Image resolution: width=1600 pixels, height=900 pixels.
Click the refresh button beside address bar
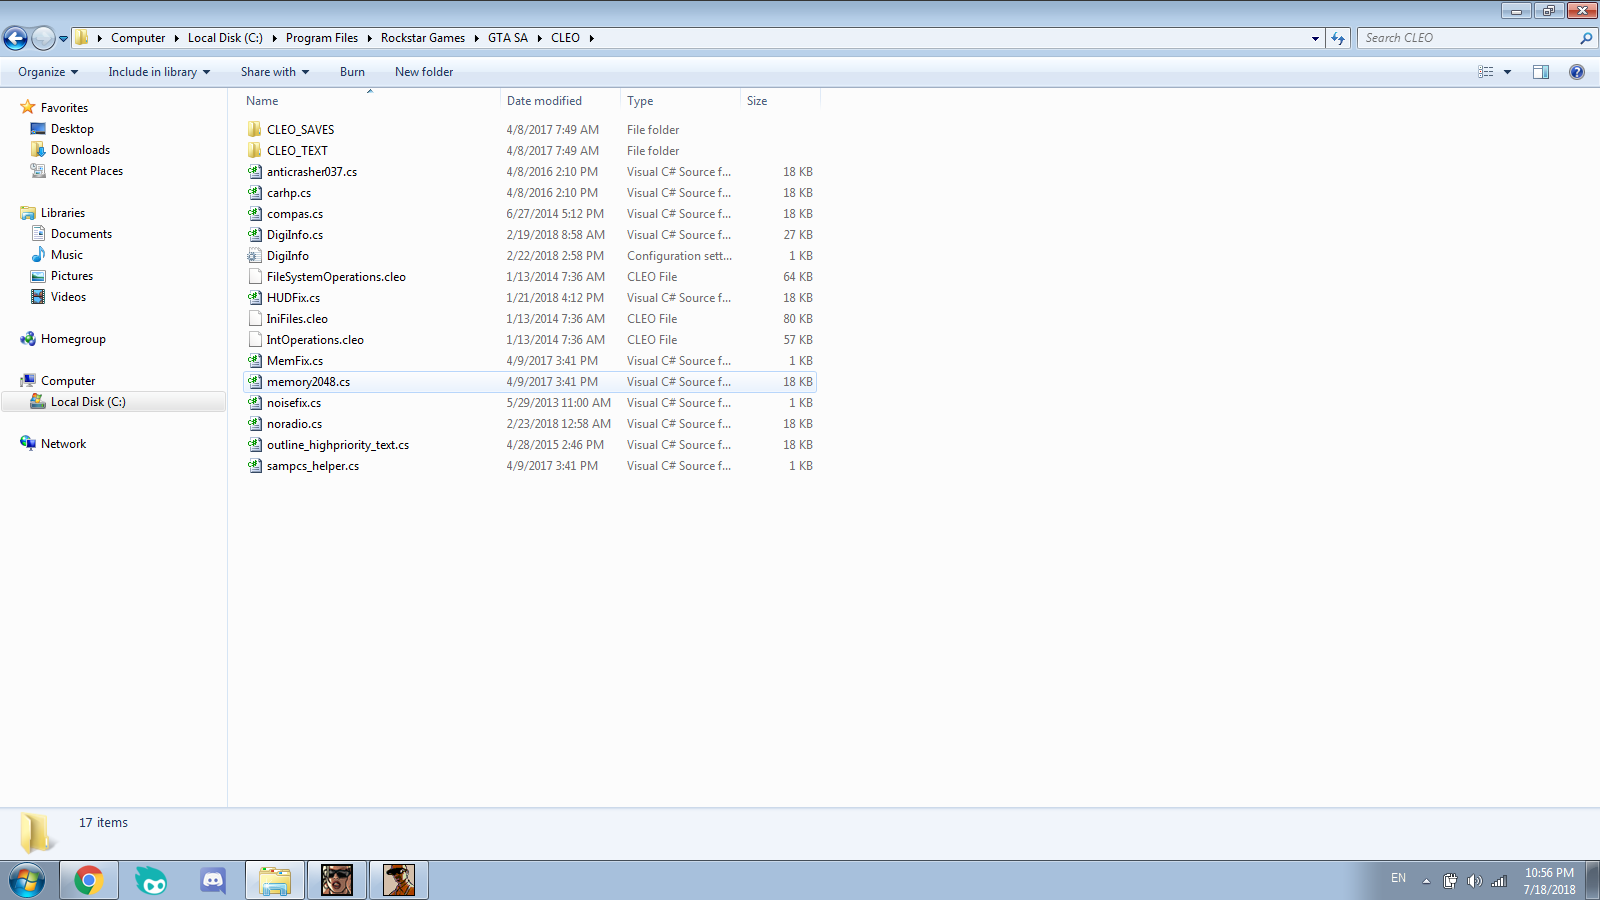1338,38
